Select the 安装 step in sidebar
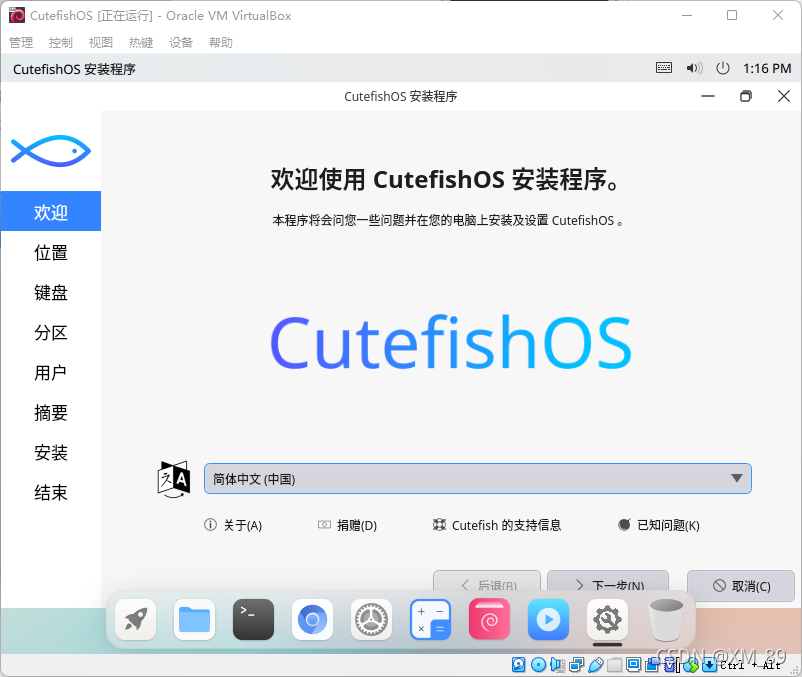 pos(51,452)
